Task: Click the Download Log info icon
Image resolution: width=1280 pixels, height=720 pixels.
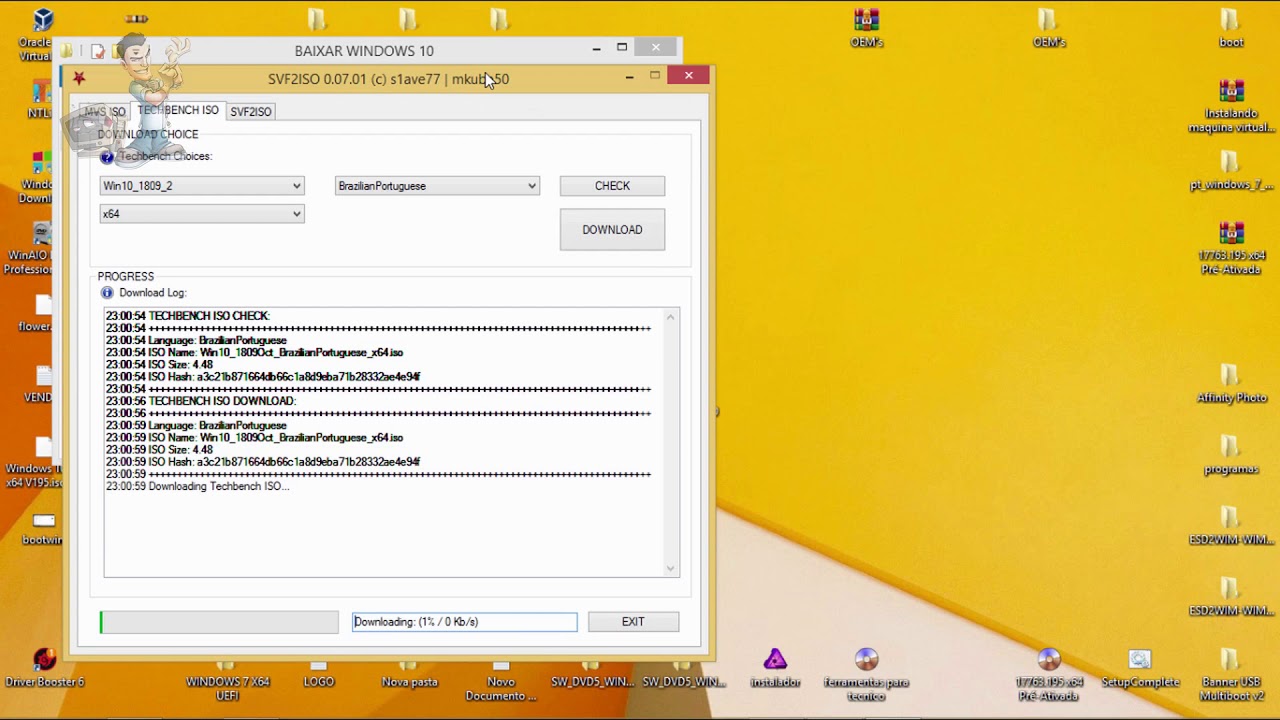Action: (x=107, y=293)
